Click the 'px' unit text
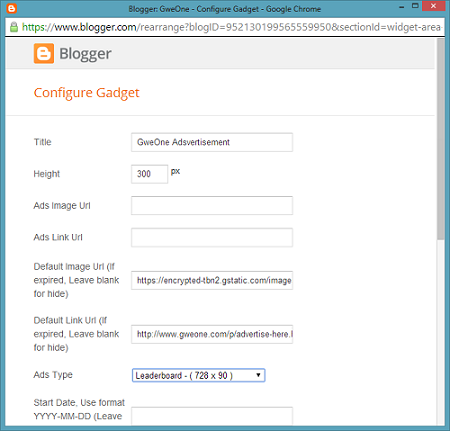 coord(175,172)
